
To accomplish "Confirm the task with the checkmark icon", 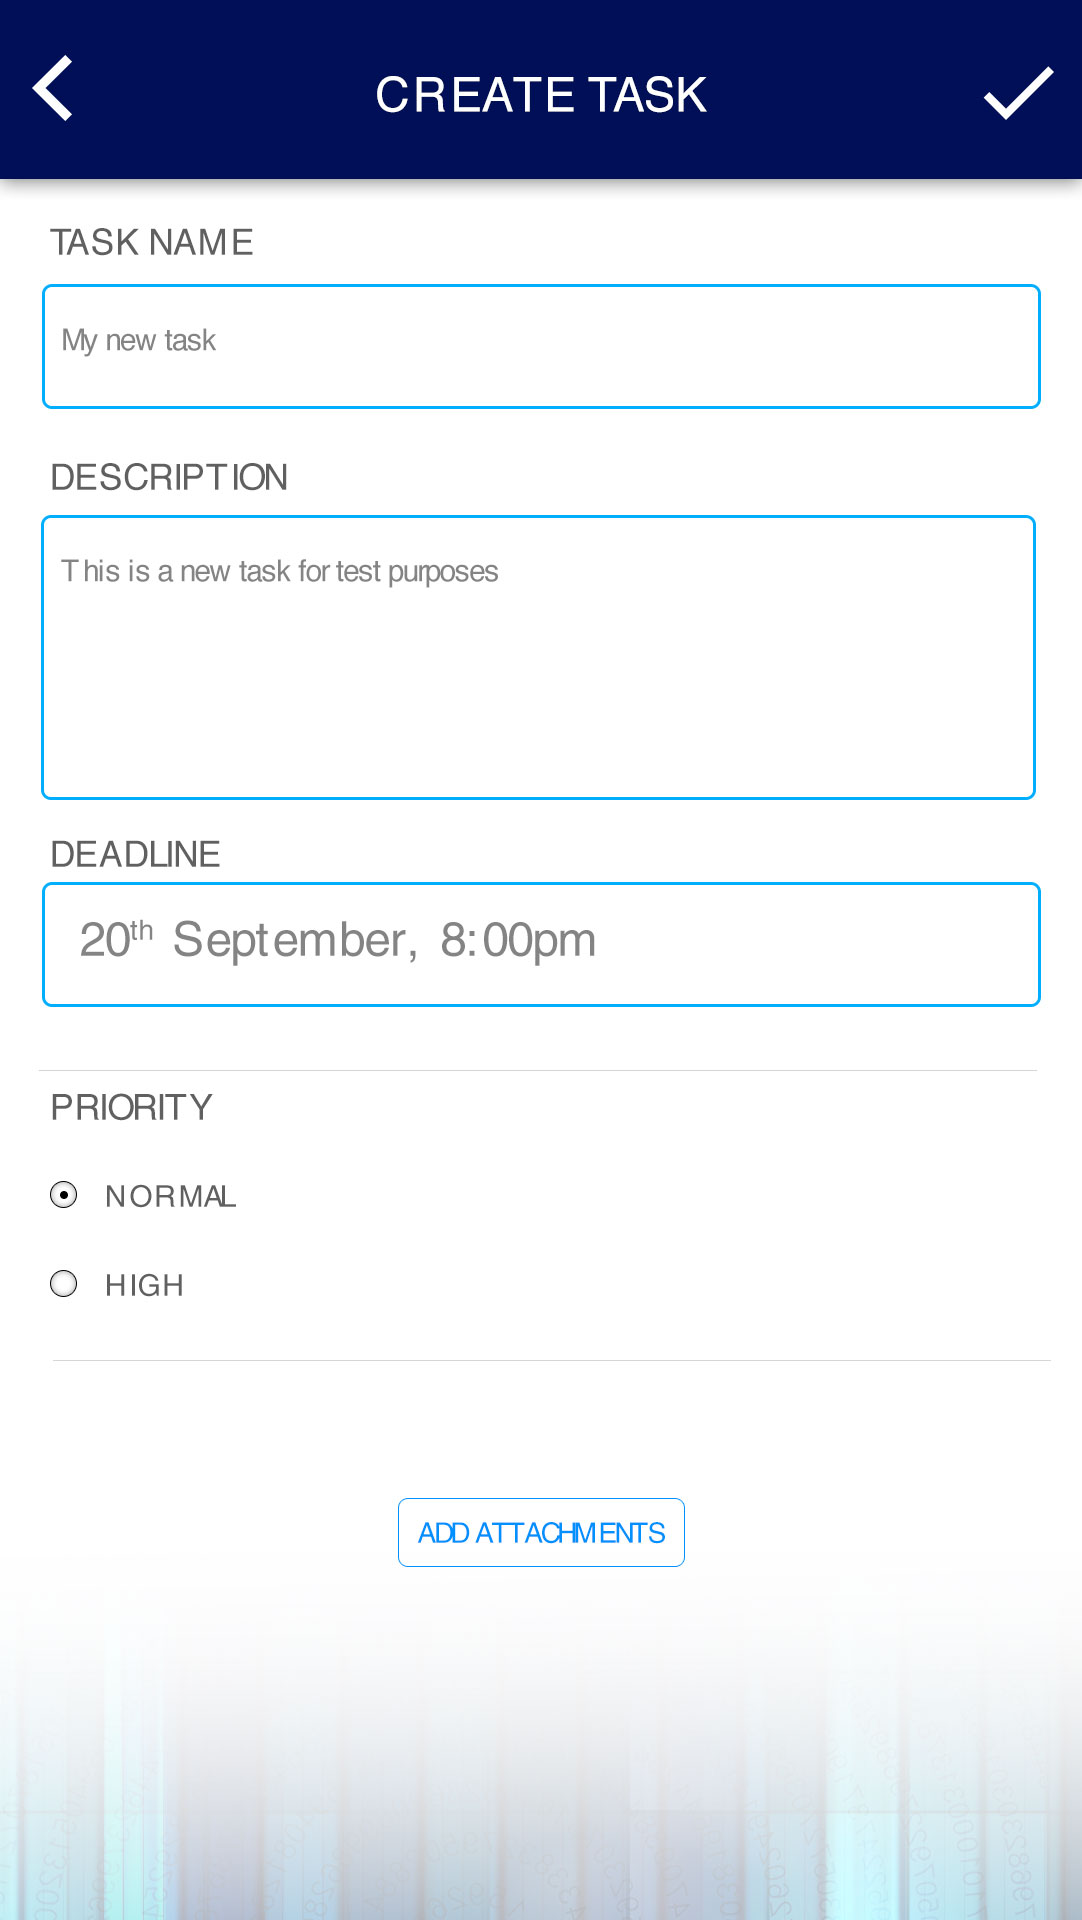I will [x=1018, y=93].
